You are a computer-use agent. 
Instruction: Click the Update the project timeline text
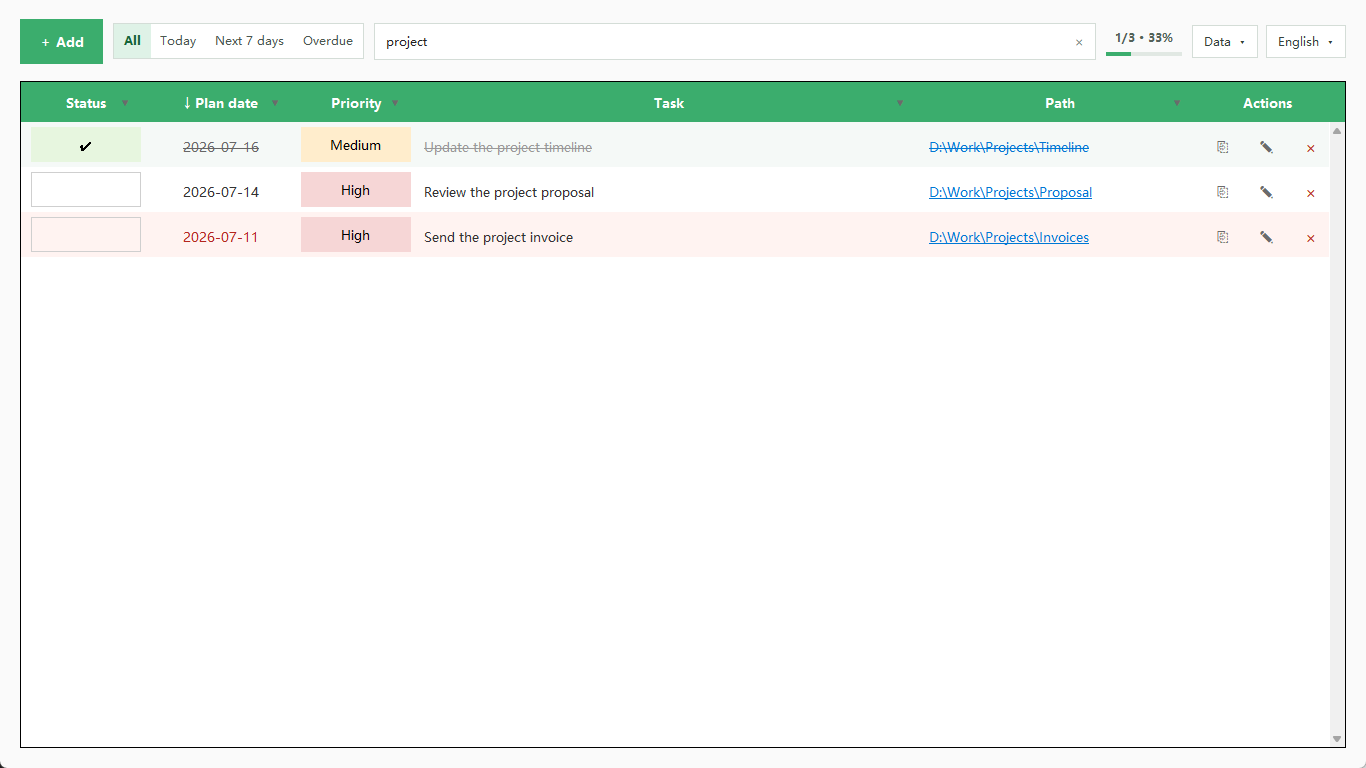pyautogui.click(x=508, y=147)
